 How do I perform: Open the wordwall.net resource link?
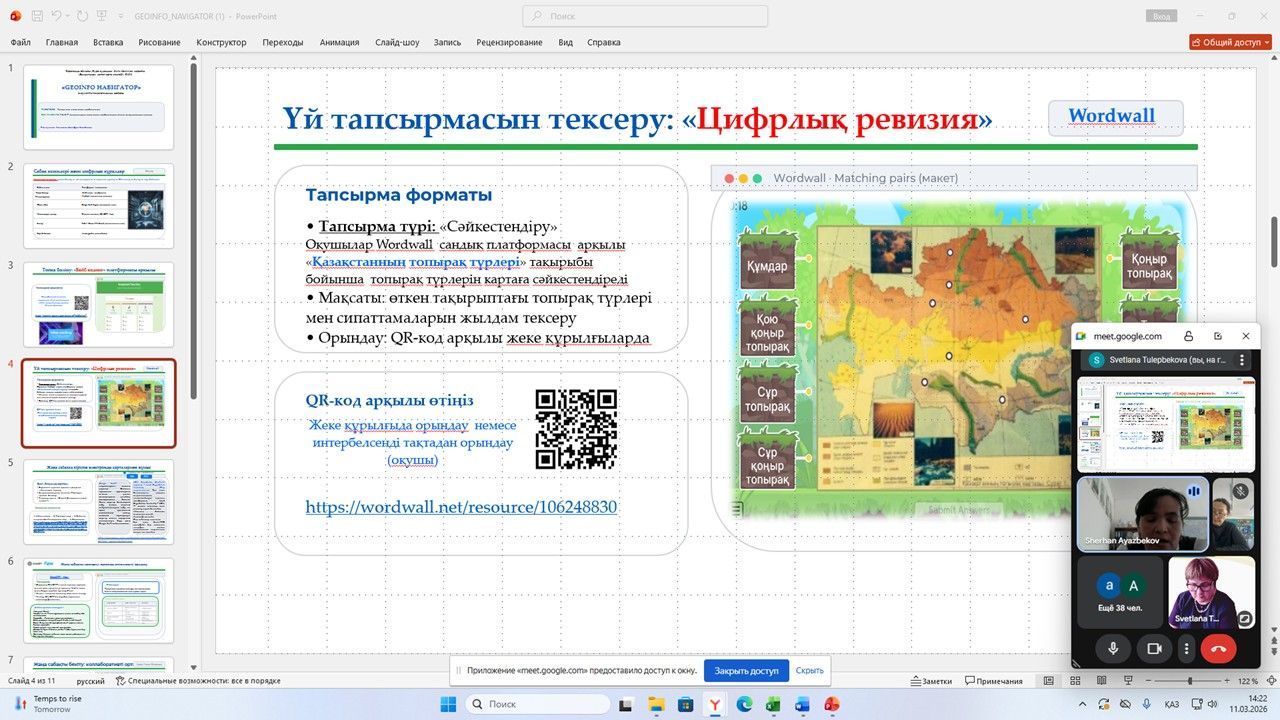click(x=461, y=507)
